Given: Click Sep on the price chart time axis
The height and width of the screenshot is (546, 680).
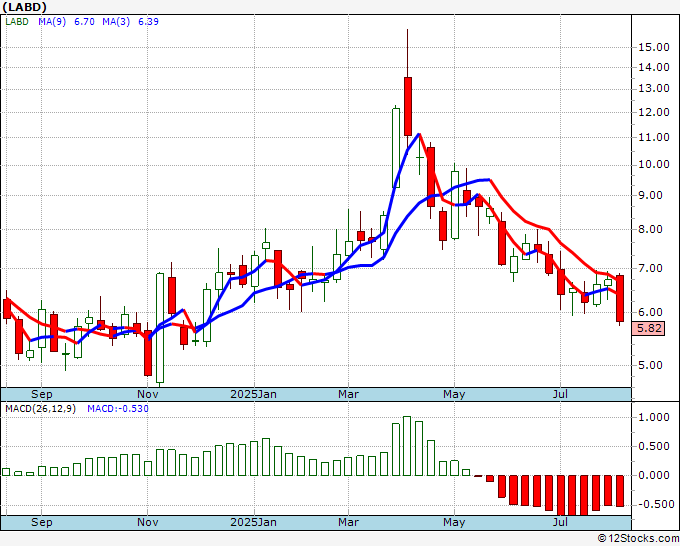Looking at the screenshot, I should point(42,394).
